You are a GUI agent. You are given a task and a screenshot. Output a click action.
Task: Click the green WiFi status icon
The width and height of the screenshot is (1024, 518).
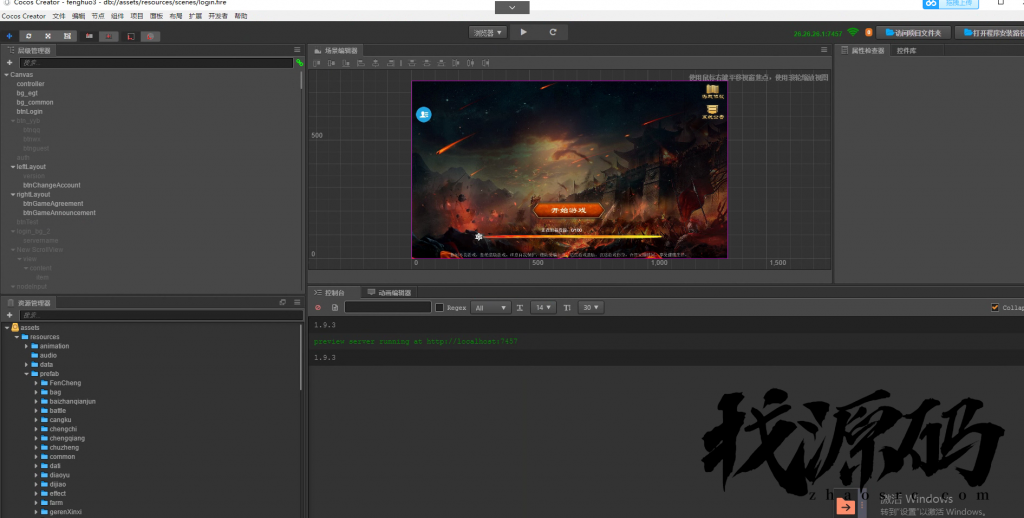pos(853,32)
